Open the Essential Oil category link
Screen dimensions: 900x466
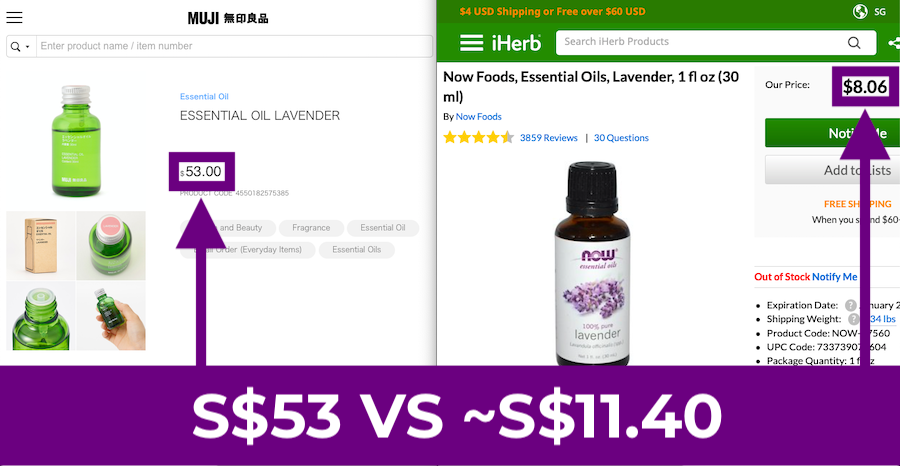(x=204, y=96)
